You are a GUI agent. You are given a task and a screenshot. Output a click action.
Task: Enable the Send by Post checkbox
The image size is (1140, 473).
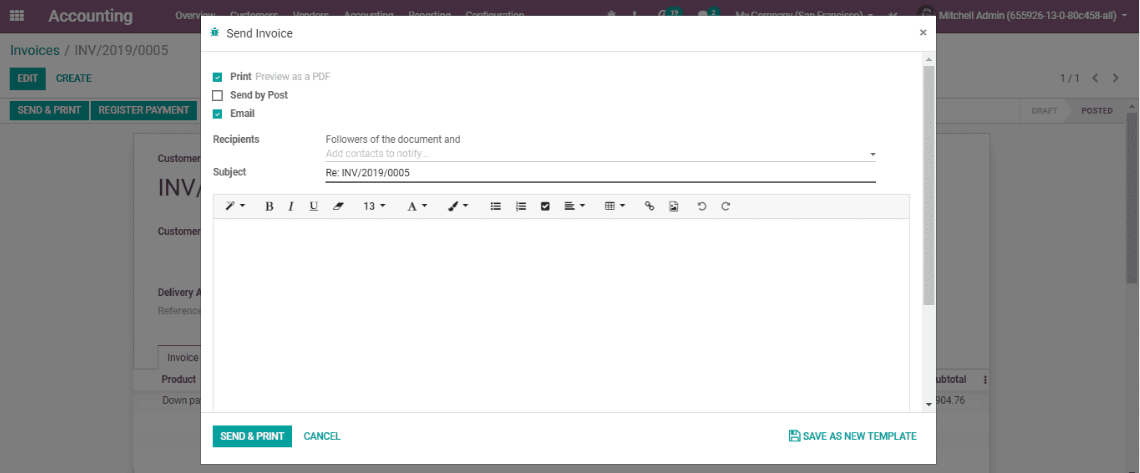click(x=217, y=95)
